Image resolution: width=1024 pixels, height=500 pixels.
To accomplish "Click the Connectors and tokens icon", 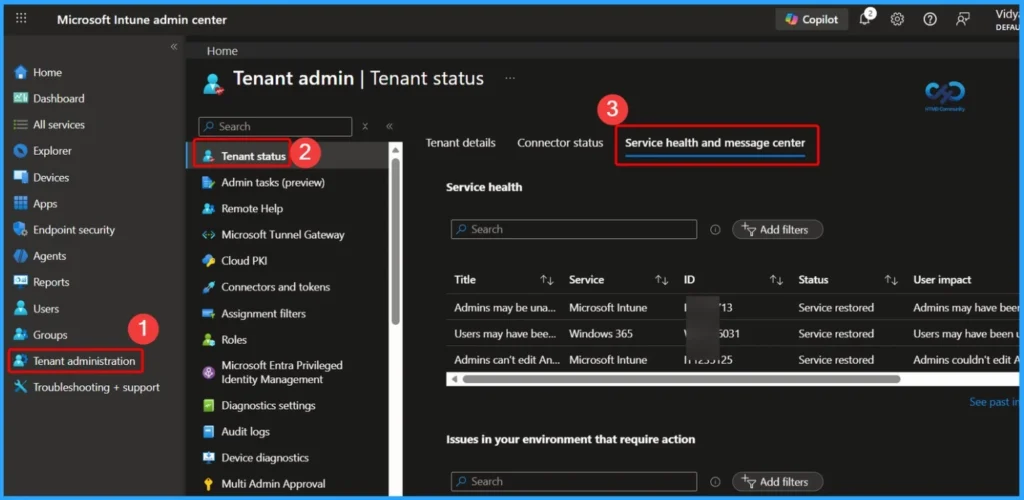I will (x=208, y=287).
